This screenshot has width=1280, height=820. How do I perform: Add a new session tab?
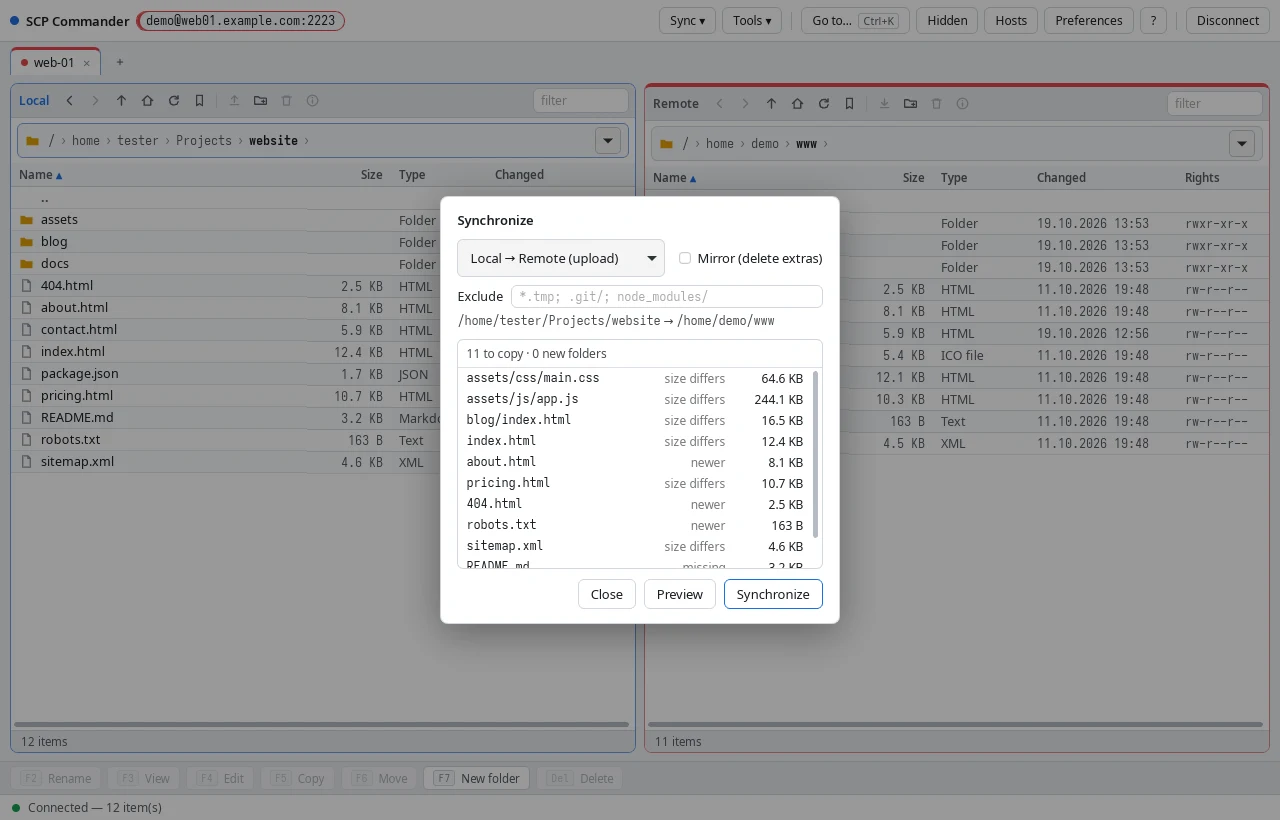[x=120, y=62]
